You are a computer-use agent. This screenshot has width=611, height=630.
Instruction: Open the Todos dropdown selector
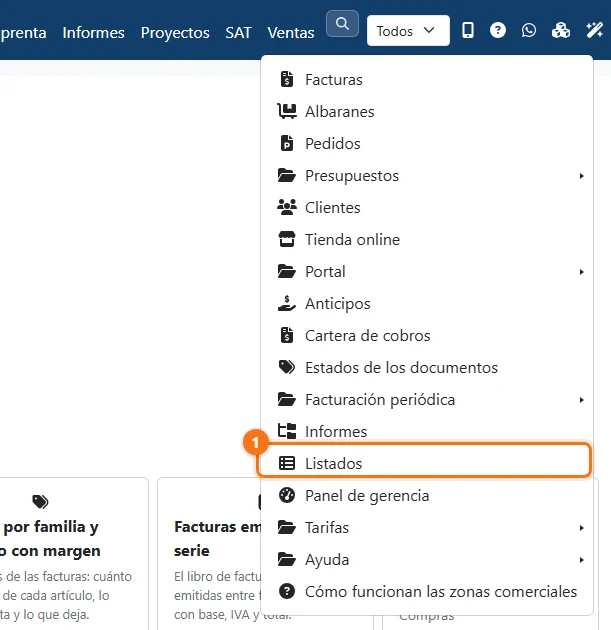coord(408,31)
